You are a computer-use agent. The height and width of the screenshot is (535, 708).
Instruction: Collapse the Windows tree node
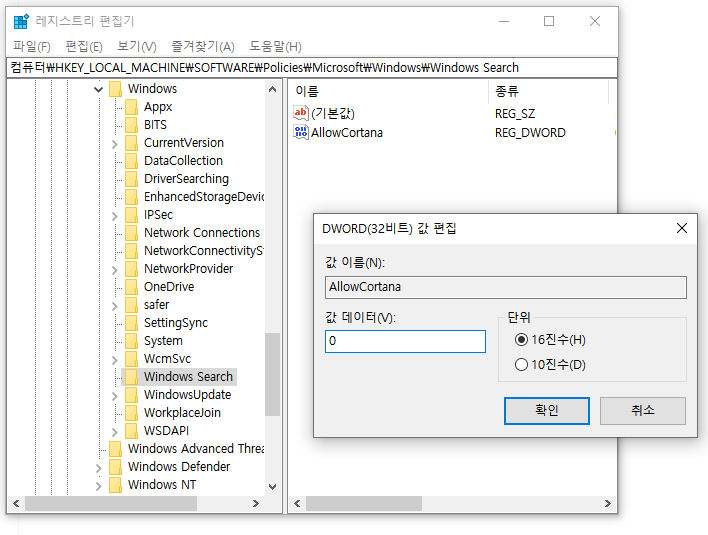click(98, 89)
